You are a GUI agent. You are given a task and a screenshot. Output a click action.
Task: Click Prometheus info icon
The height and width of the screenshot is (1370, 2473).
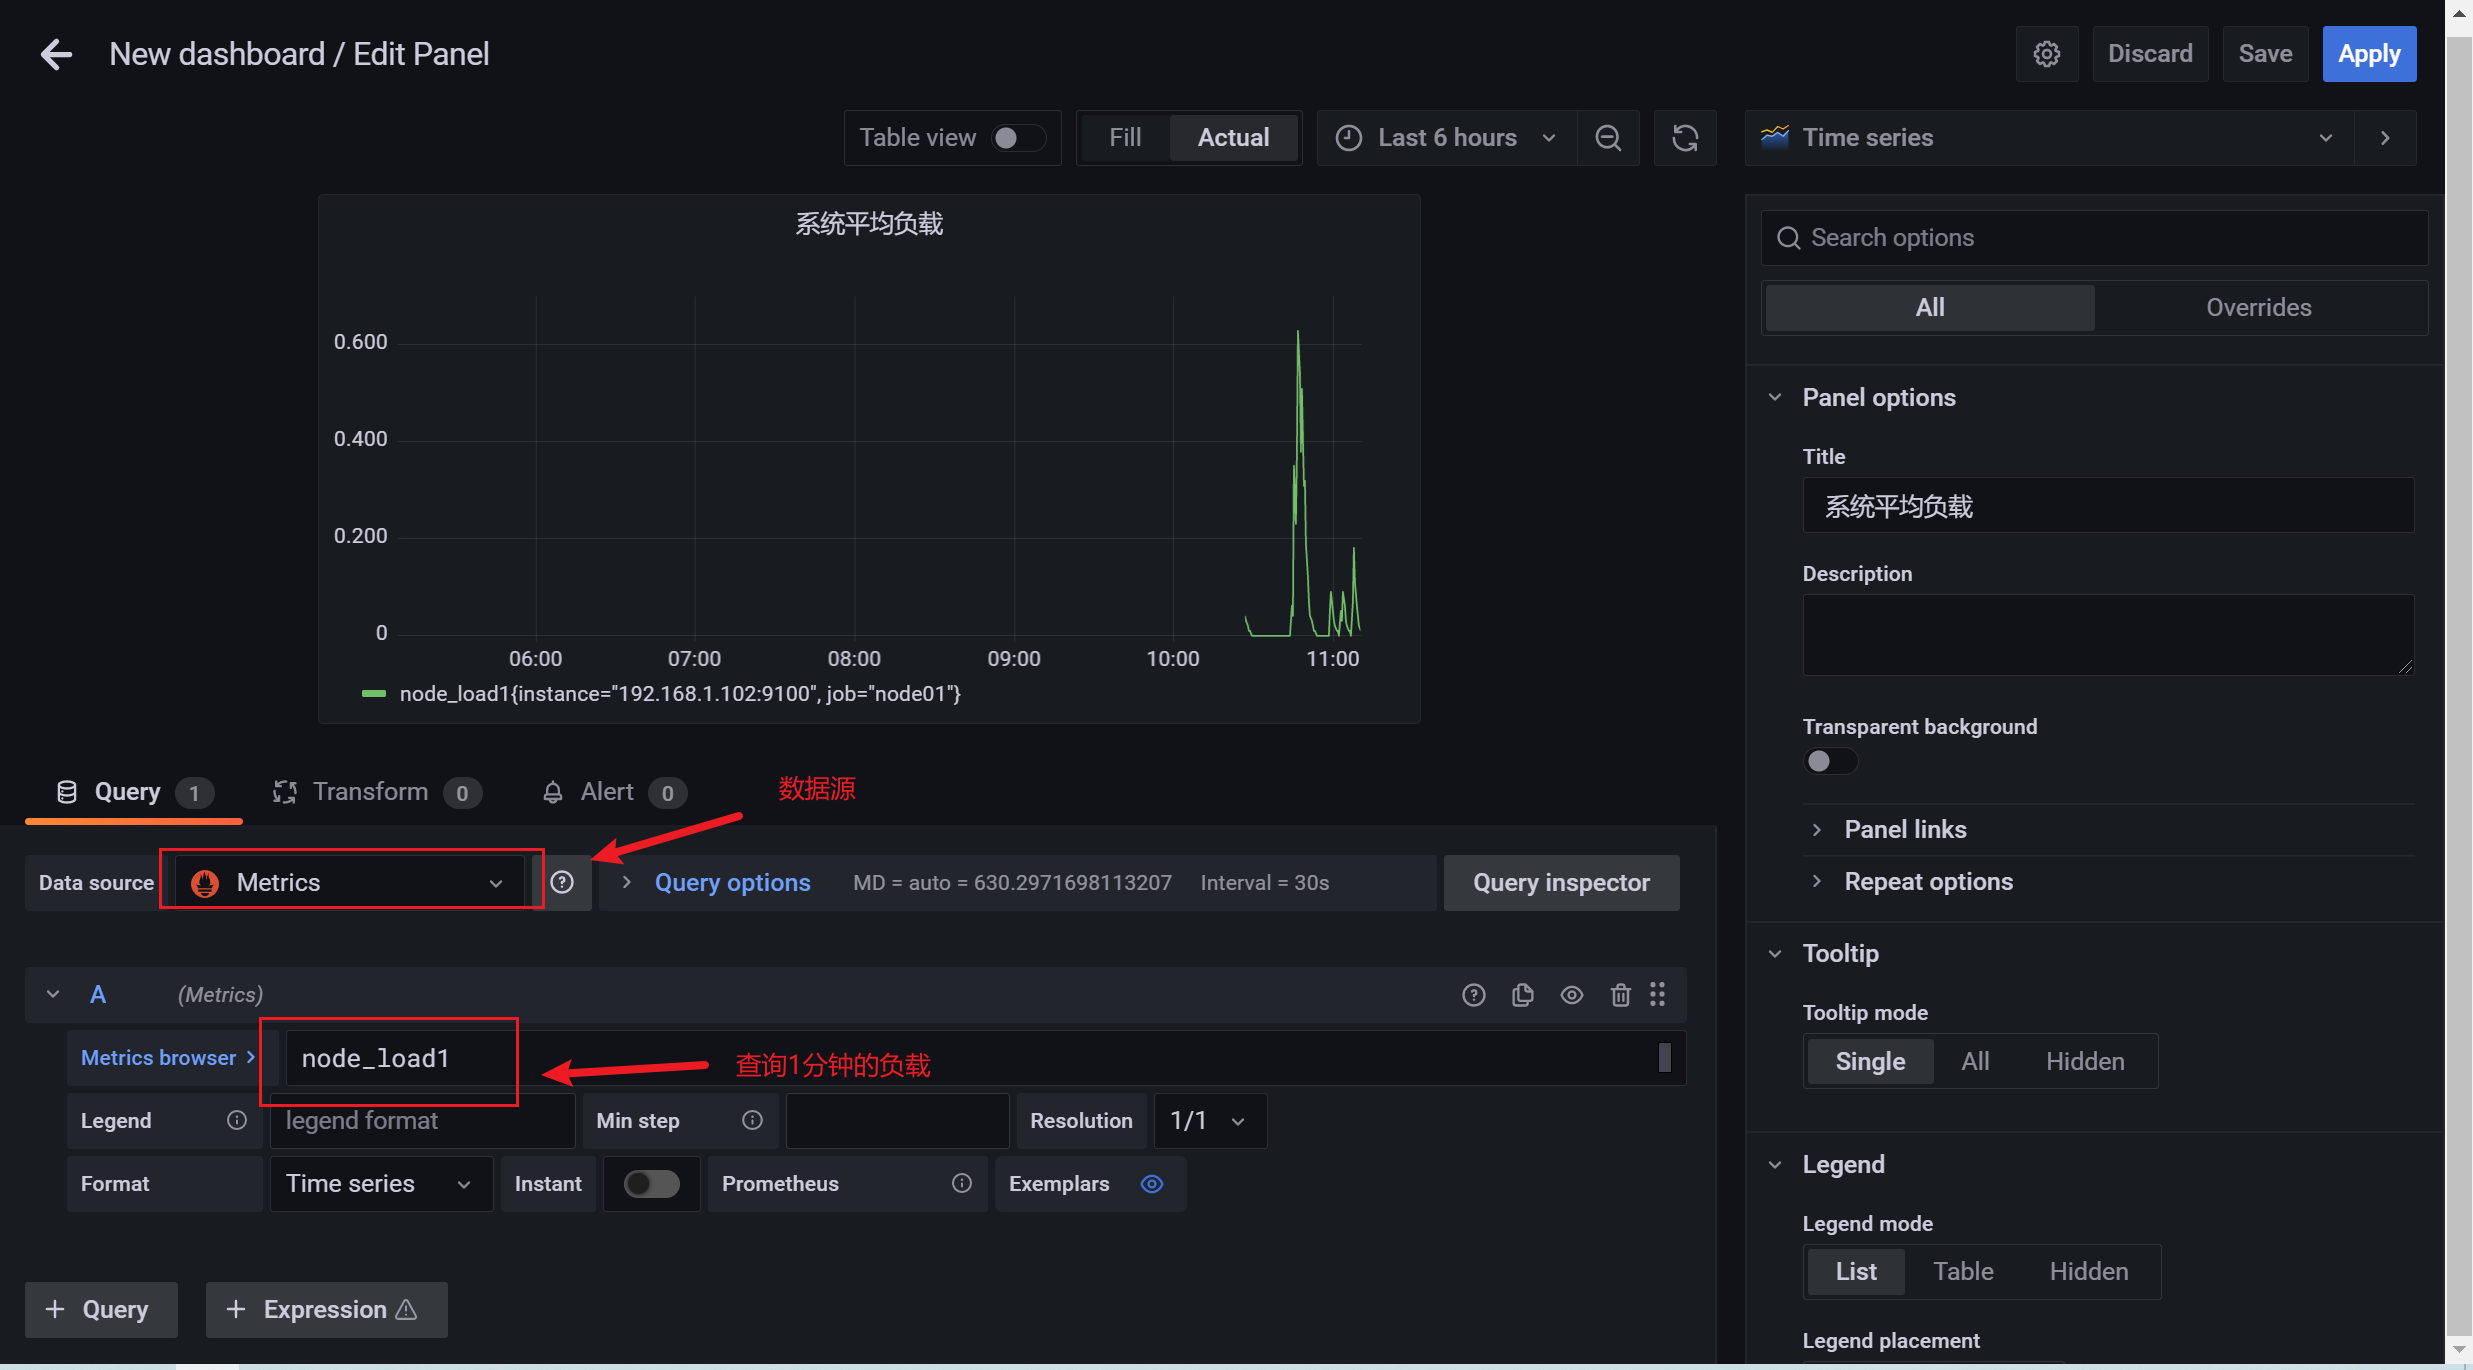pos(962,1183)
